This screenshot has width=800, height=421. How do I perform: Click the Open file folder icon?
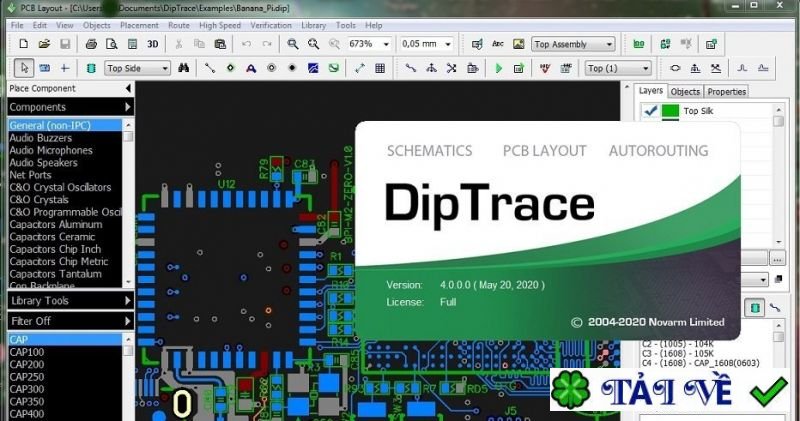[x=44, y=44]
